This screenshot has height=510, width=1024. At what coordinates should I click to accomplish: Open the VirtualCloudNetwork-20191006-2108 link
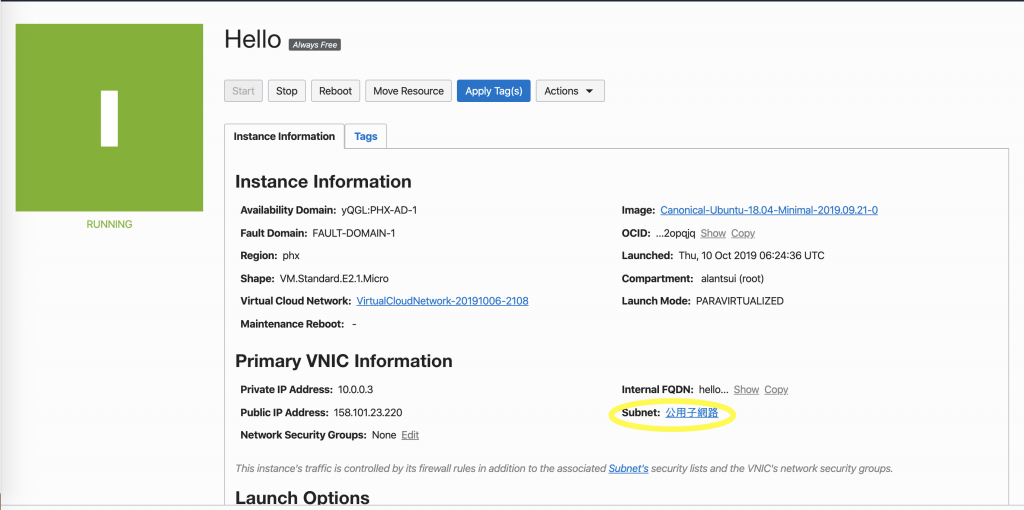442,301
